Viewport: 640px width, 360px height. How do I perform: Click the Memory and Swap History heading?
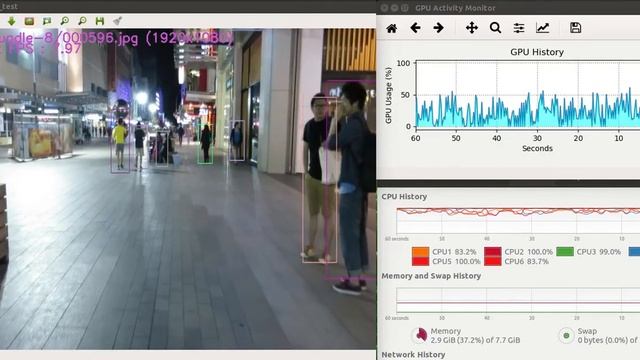point(431,276)
